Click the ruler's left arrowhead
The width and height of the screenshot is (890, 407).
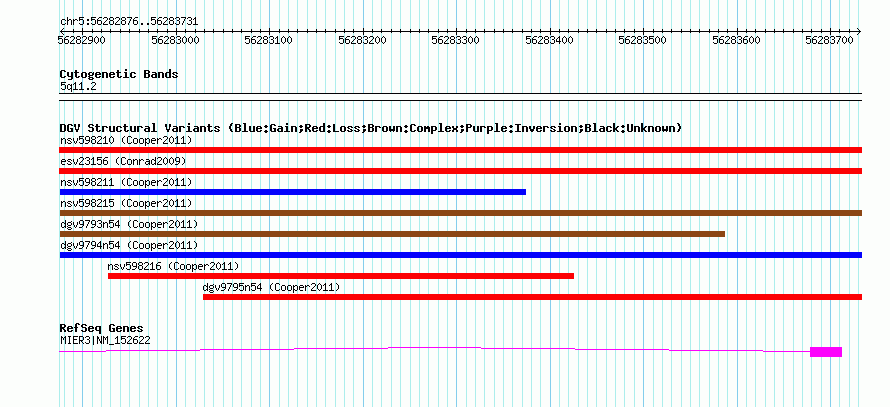click(61, 31)
